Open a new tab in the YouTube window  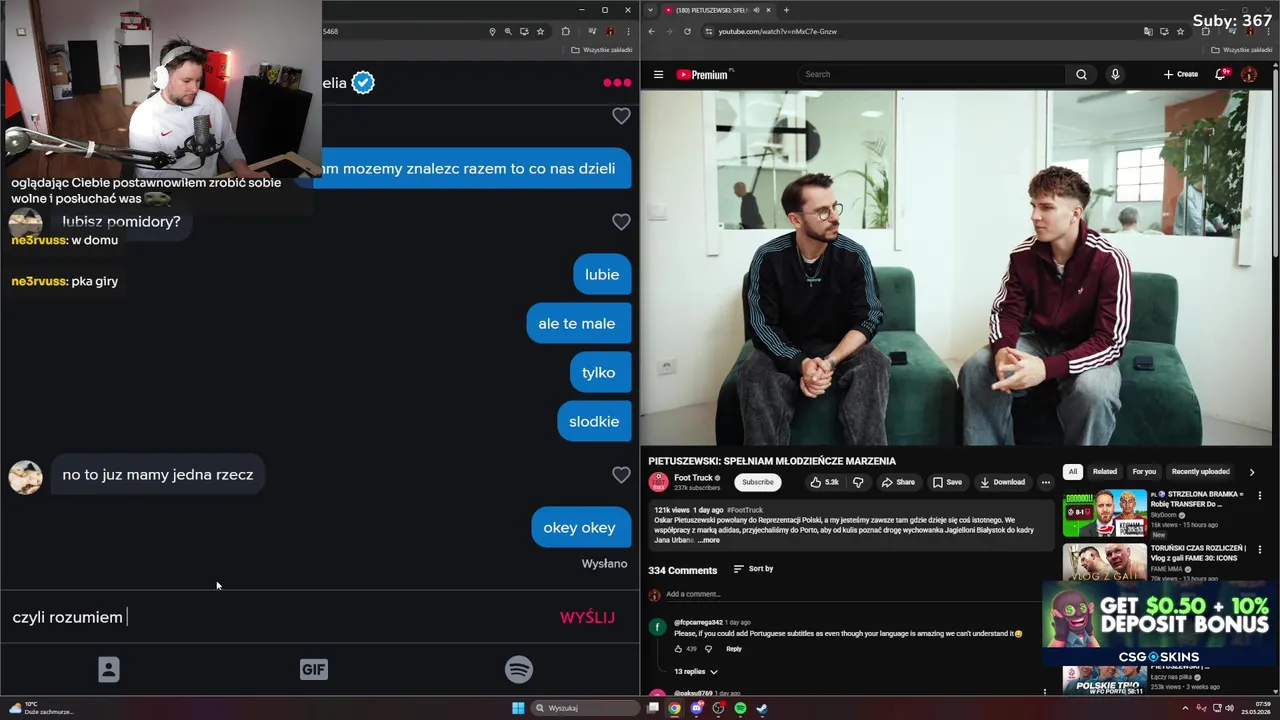(786, 10)
